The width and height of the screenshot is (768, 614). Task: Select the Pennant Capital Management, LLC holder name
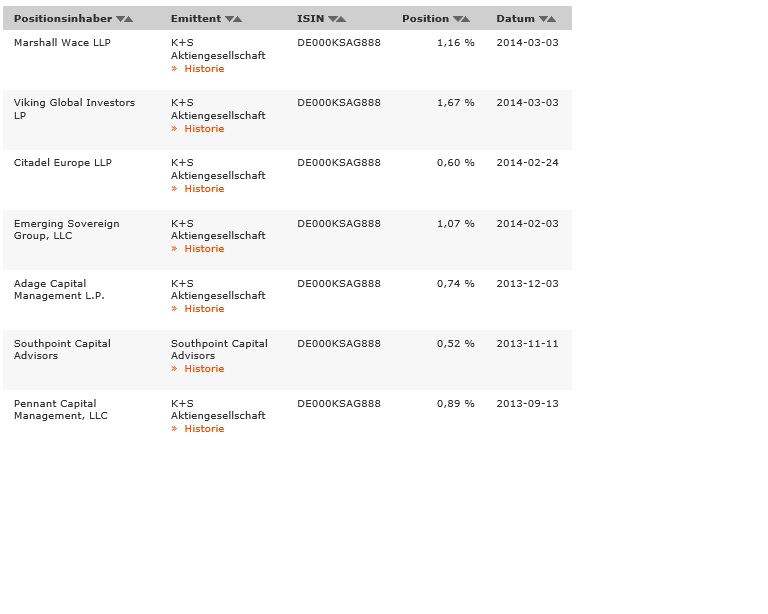click(61, 409)
